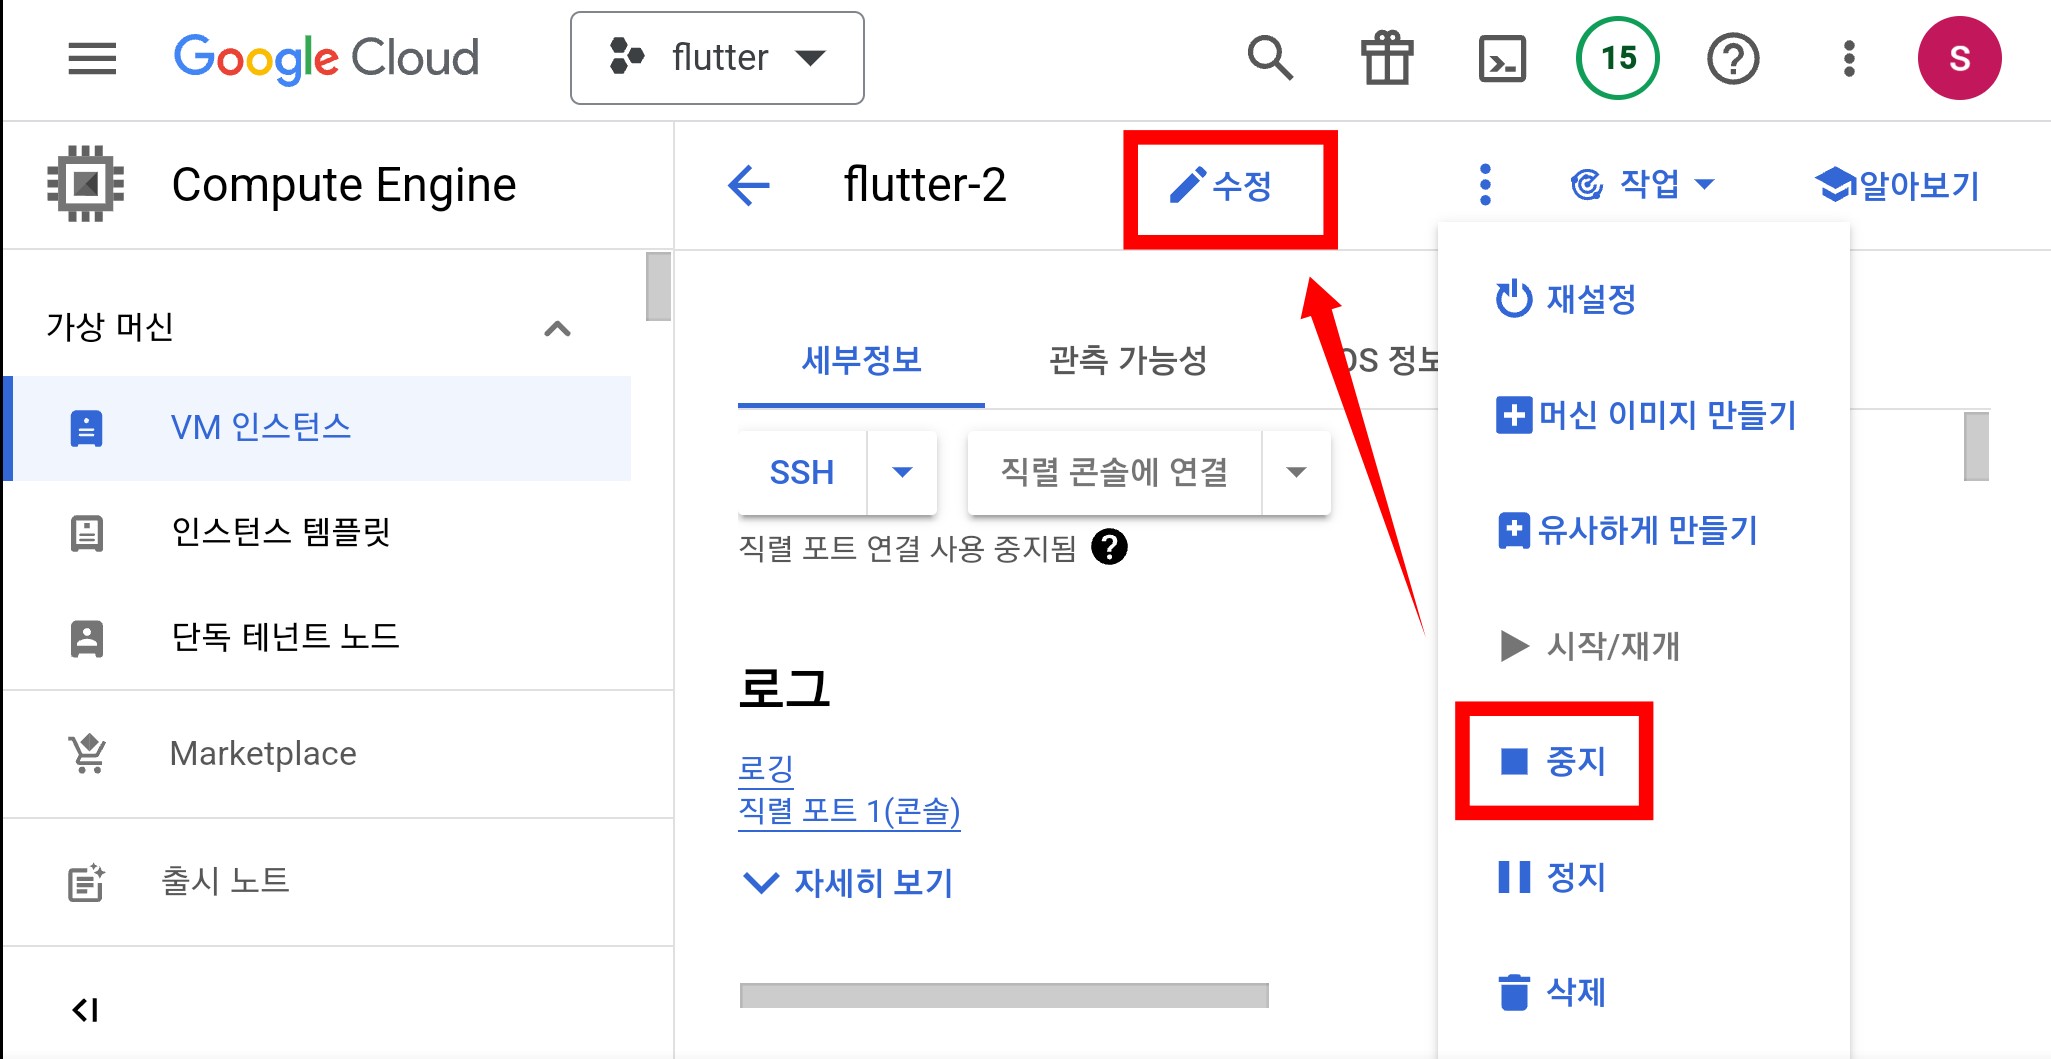Choose 유사하게 만들기 from the menu
The image size is (2051, 1059).
[x=1644, y=530]
